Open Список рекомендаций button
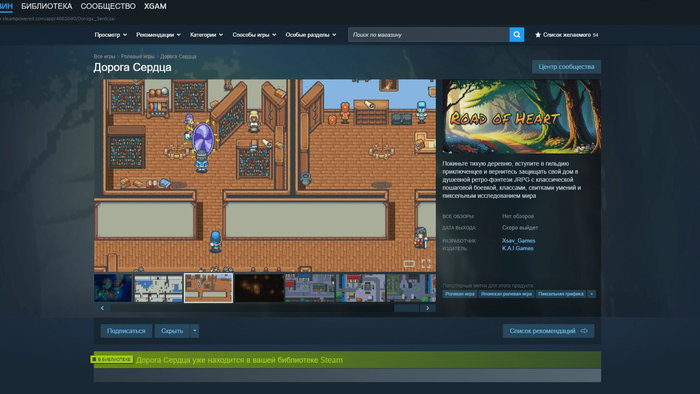The image size is (700, 394). tap(548, 331)
